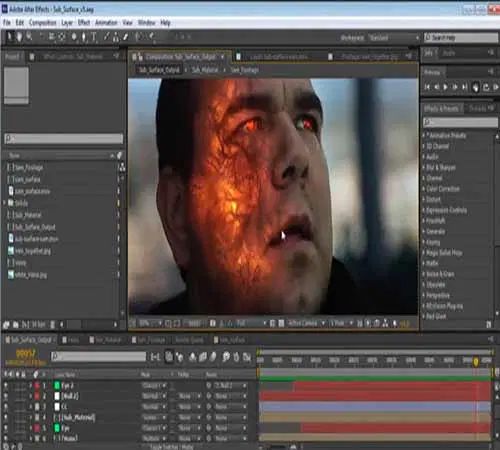The image size is (500, 450).
Task: Open parent dropdown for [Sub_Material] layer
Action: [230, 417]
